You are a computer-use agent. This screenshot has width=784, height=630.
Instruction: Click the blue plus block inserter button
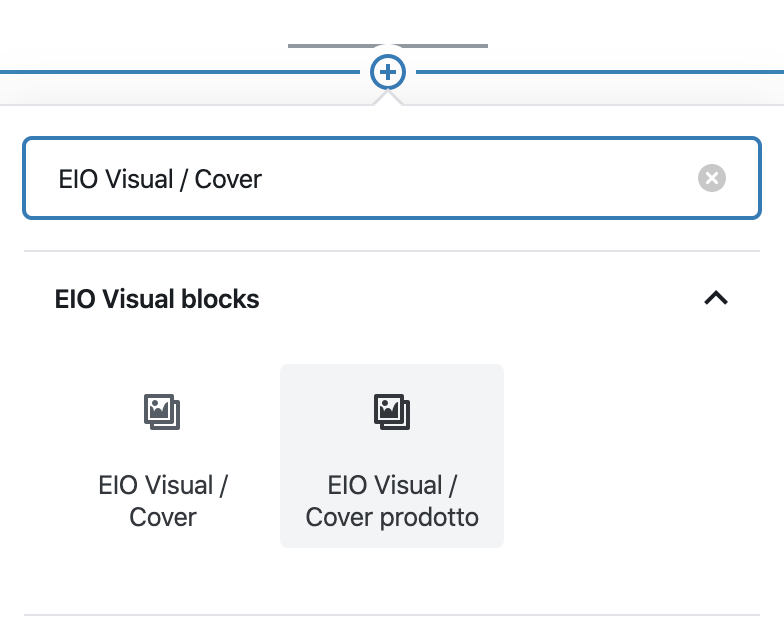(388, 72)
